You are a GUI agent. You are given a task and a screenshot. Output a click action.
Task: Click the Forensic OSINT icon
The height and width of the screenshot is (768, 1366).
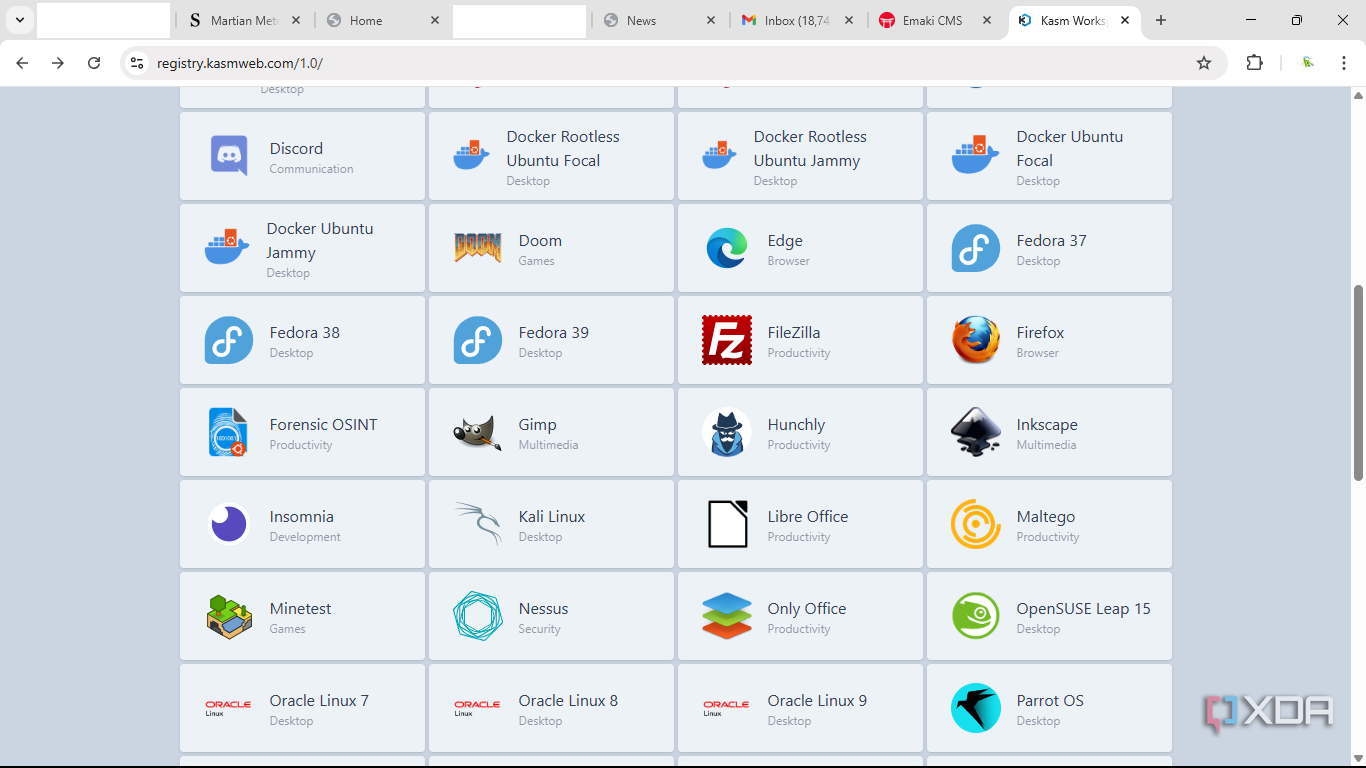[229, 432]
